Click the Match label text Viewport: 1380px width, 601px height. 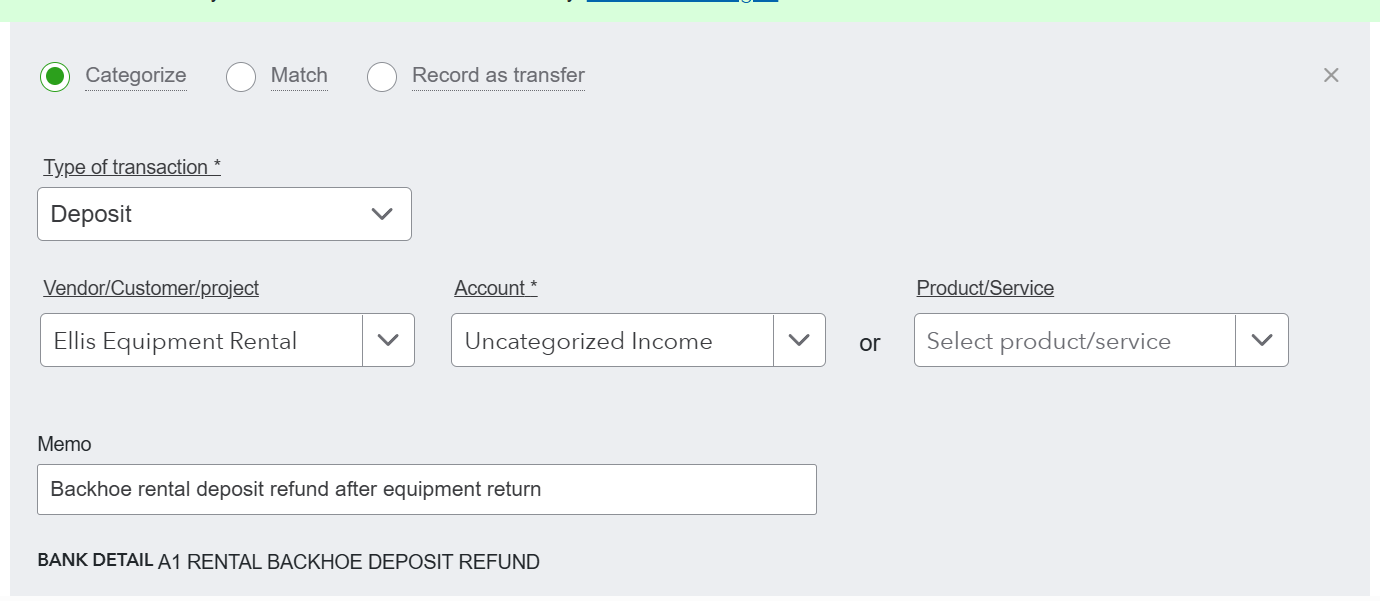[x=299, y=75]
